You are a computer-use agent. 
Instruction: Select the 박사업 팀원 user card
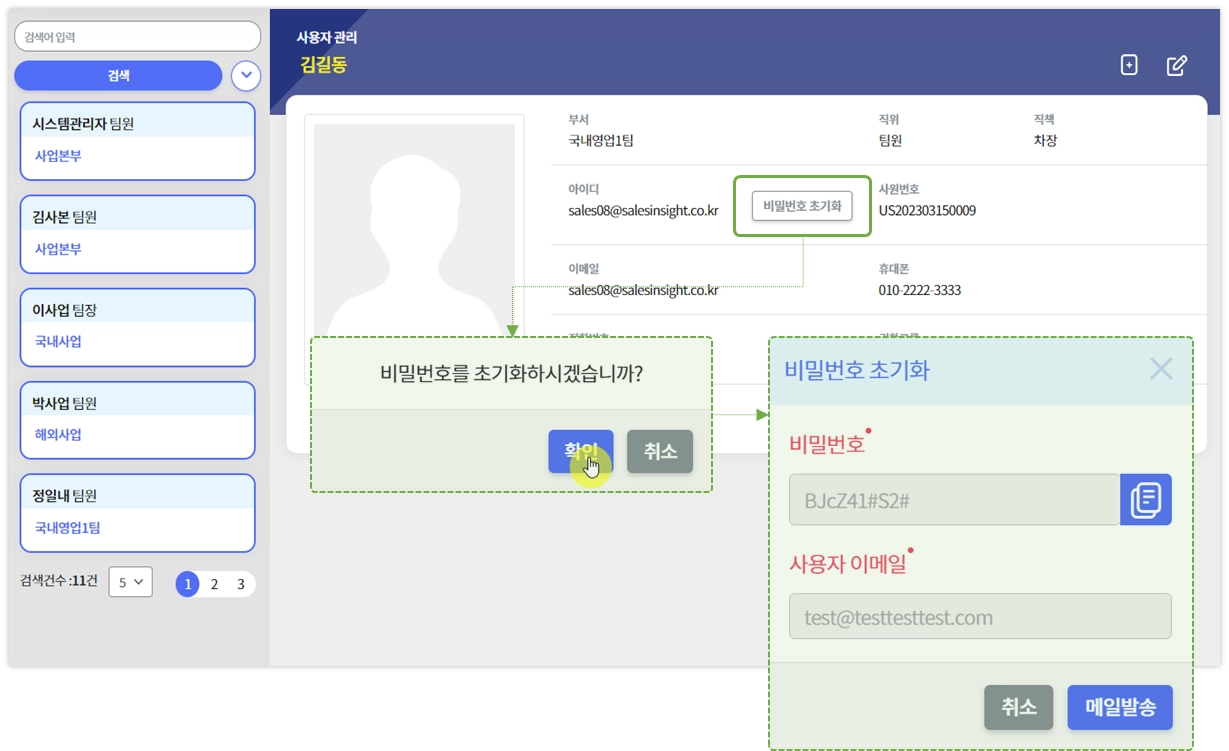tap(138, 420)
